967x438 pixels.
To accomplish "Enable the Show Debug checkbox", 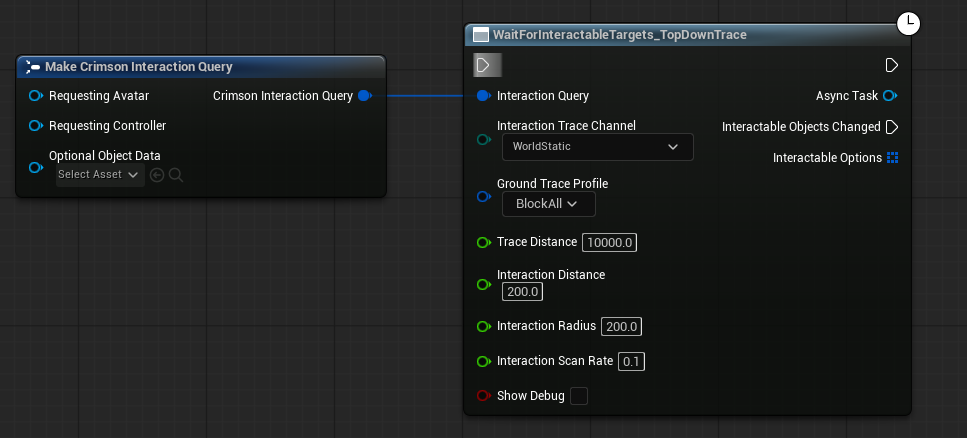I will click(x=578, y=396).
